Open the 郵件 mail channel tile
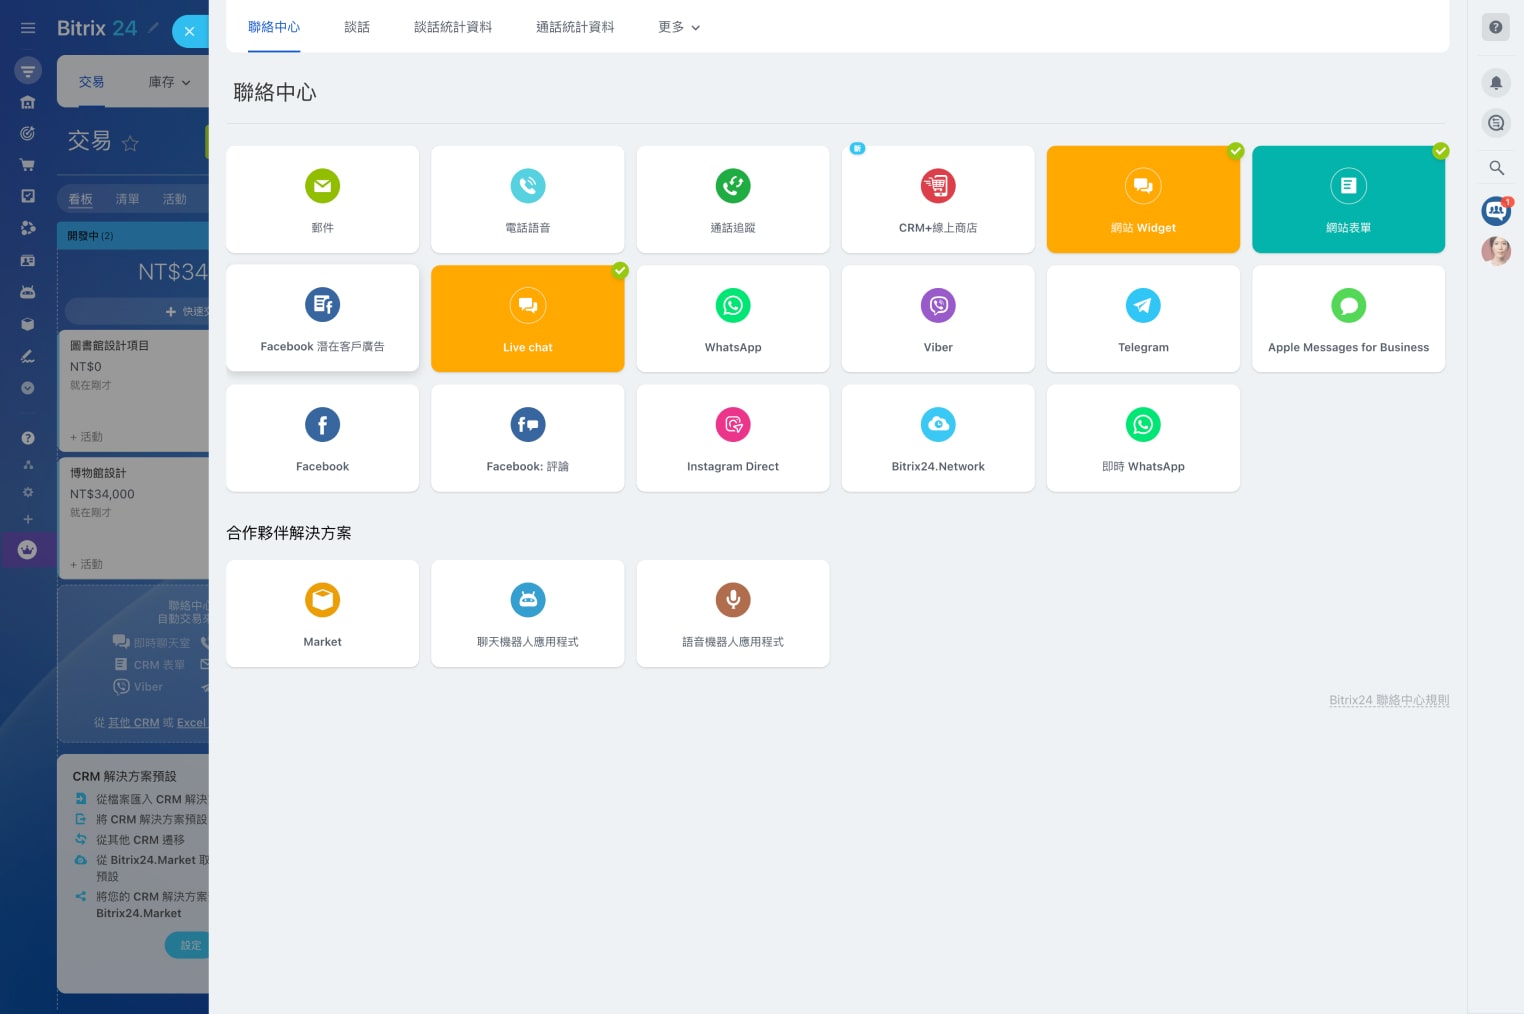 click(322, 199)
